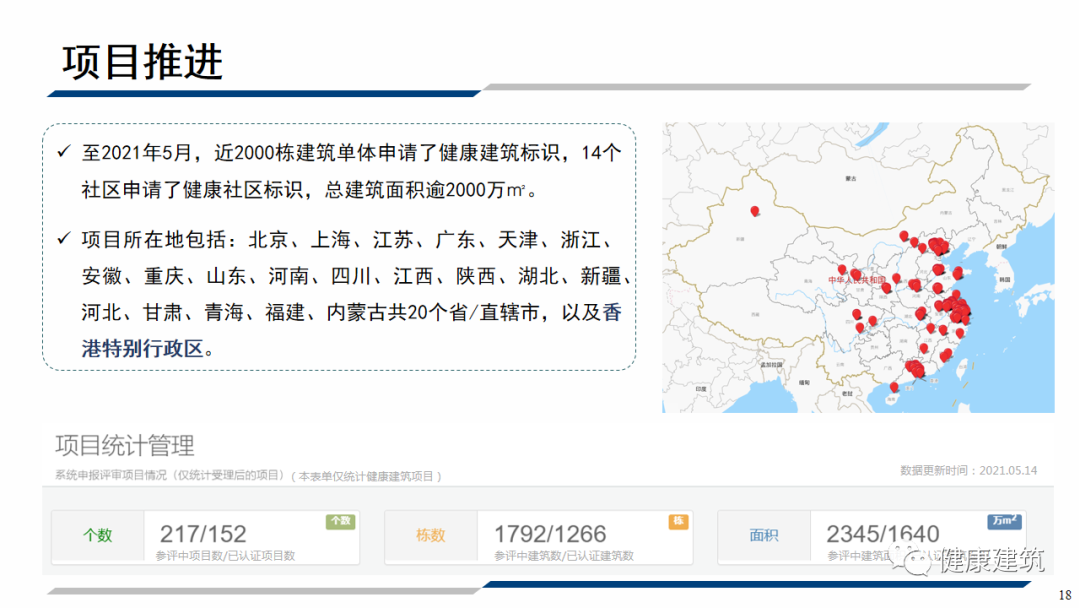Click a red pin in the Shanghai cluster
Image resolution: width=1080 pixels, height=608 pixels.
coord(958,308)
